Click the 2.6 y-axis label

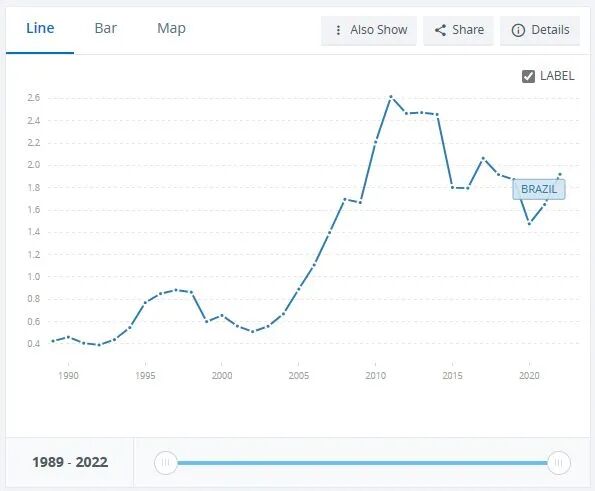(33, 98)
